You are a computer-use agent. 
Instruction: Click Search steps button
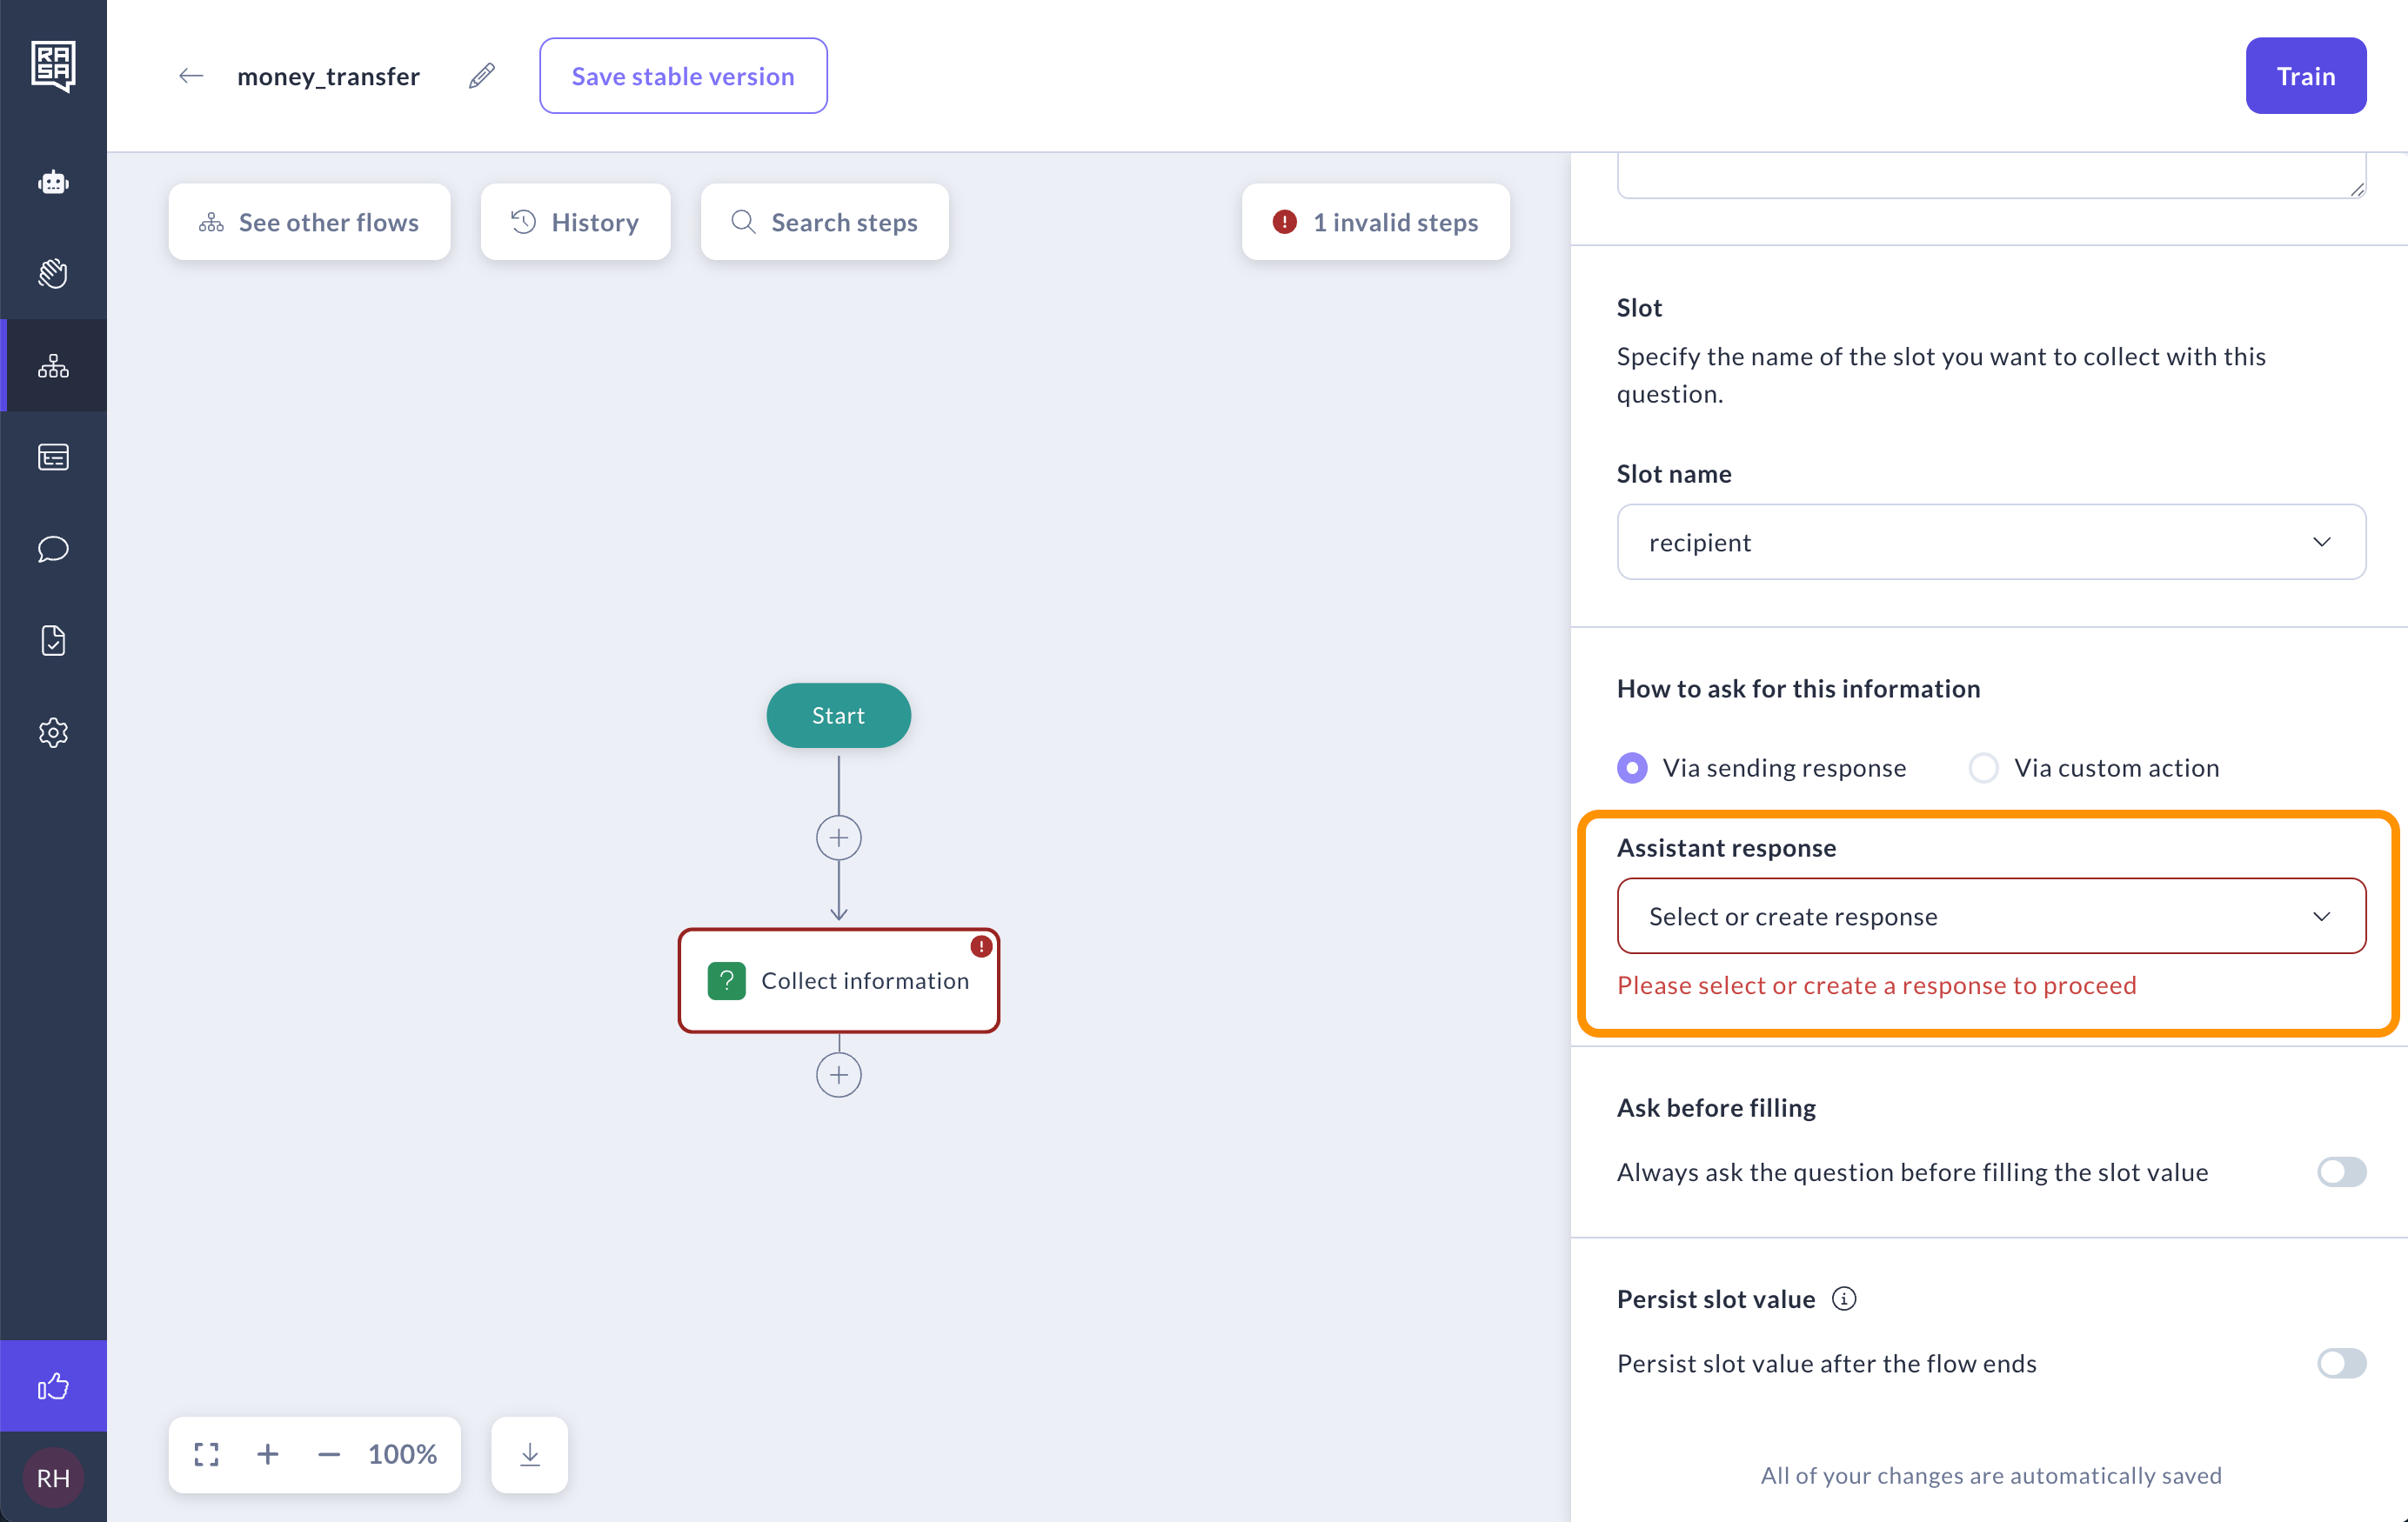click(x=825, y=222)
